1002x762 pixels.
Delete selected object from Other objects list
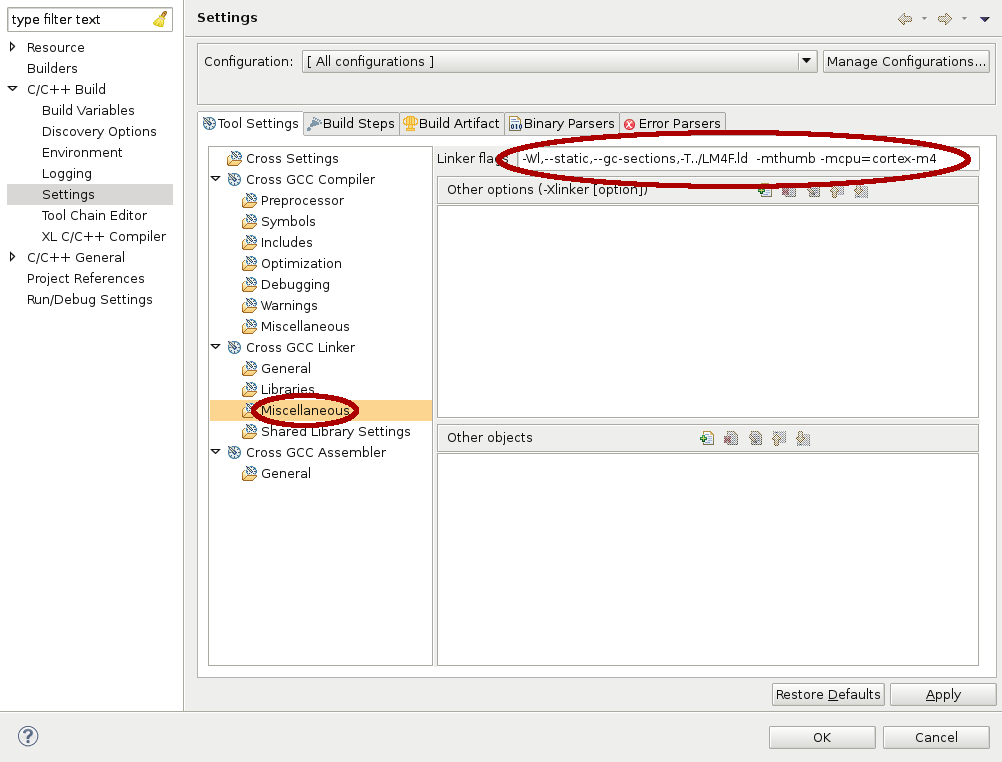(730, 437)
